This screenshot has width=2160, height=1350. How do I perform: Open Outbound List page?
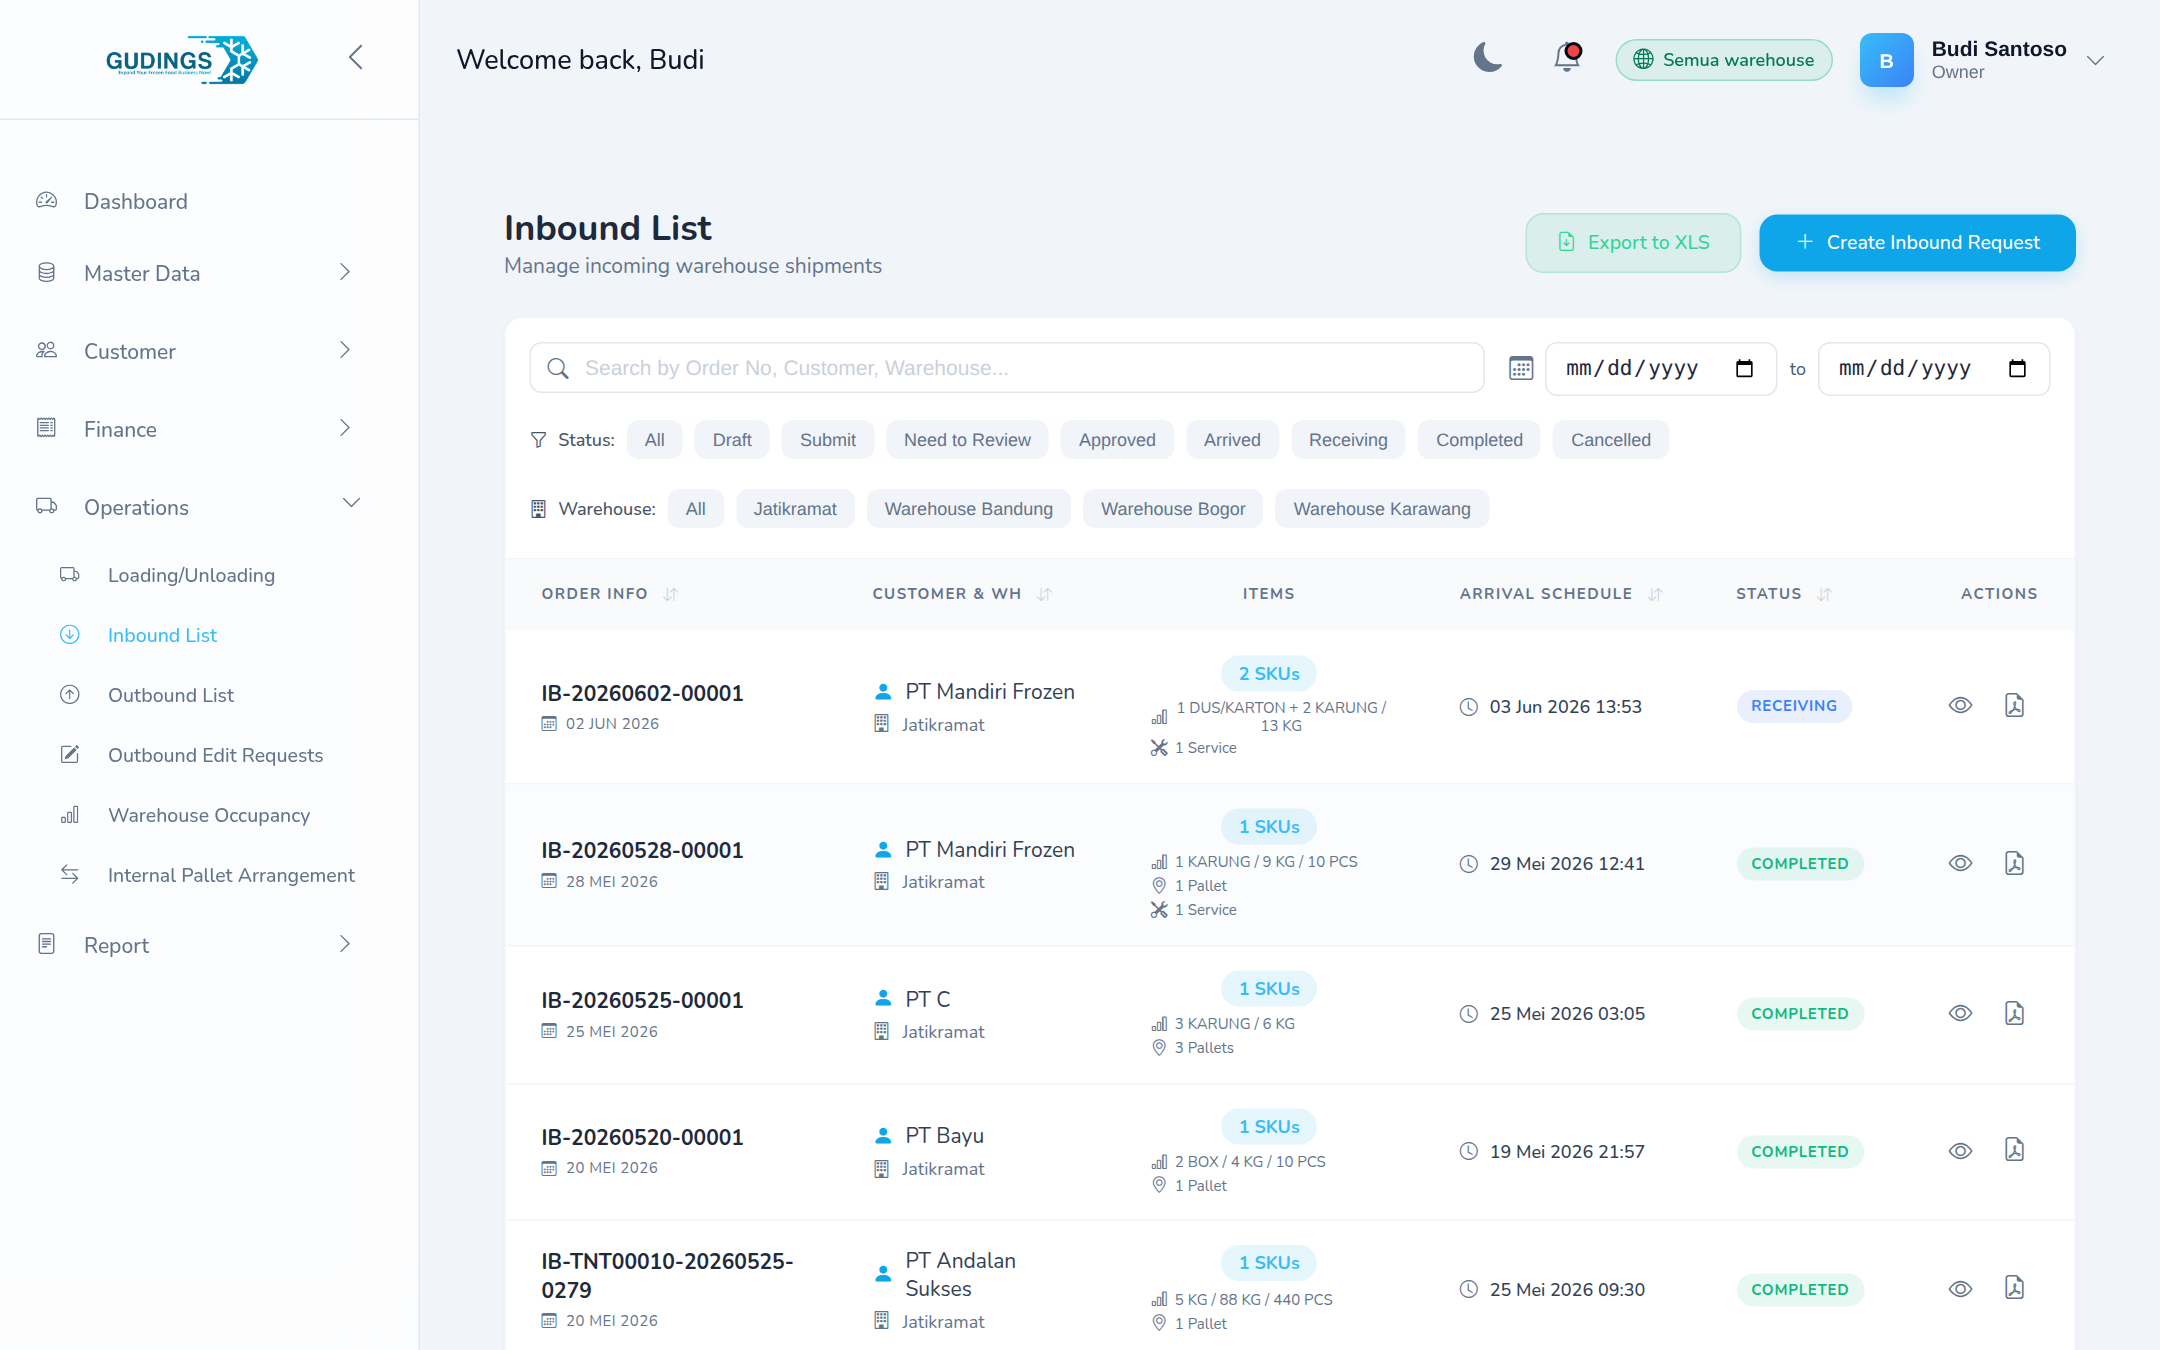pyautogui.click(x=171, y=695)
